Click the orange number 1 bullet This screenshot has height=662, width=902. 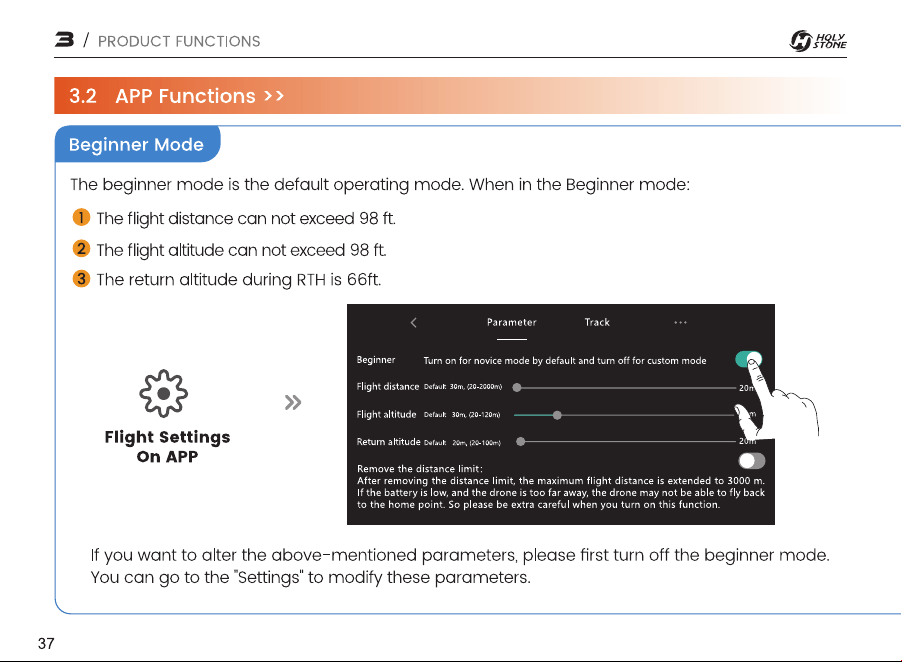(81, 217)
